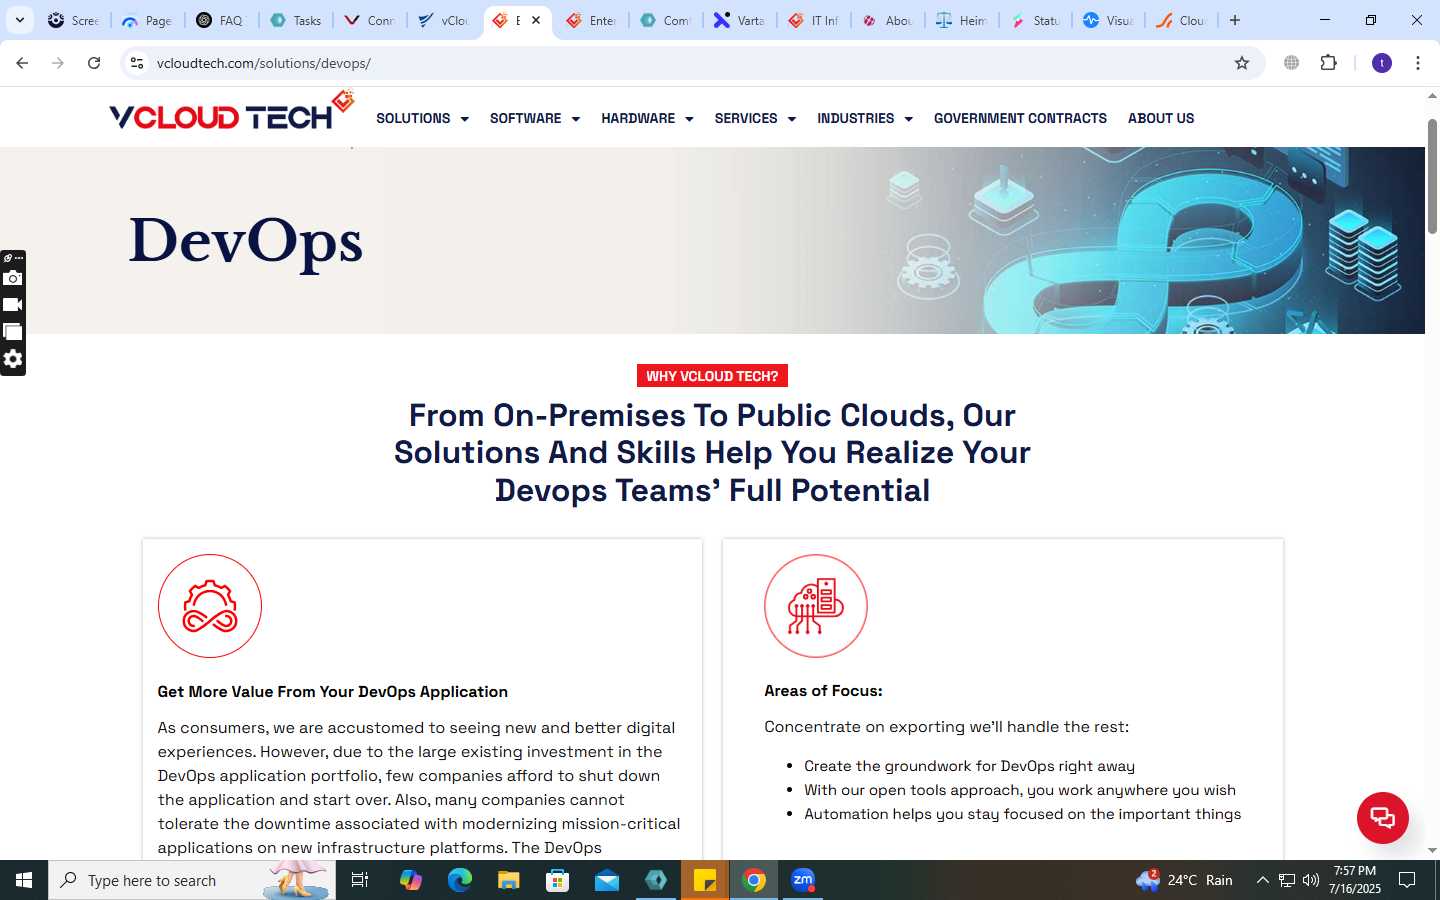Click the globe icon beside the bookmark star
Viewport: 1440px width, 900px height.
click(x=1292, y=63)
